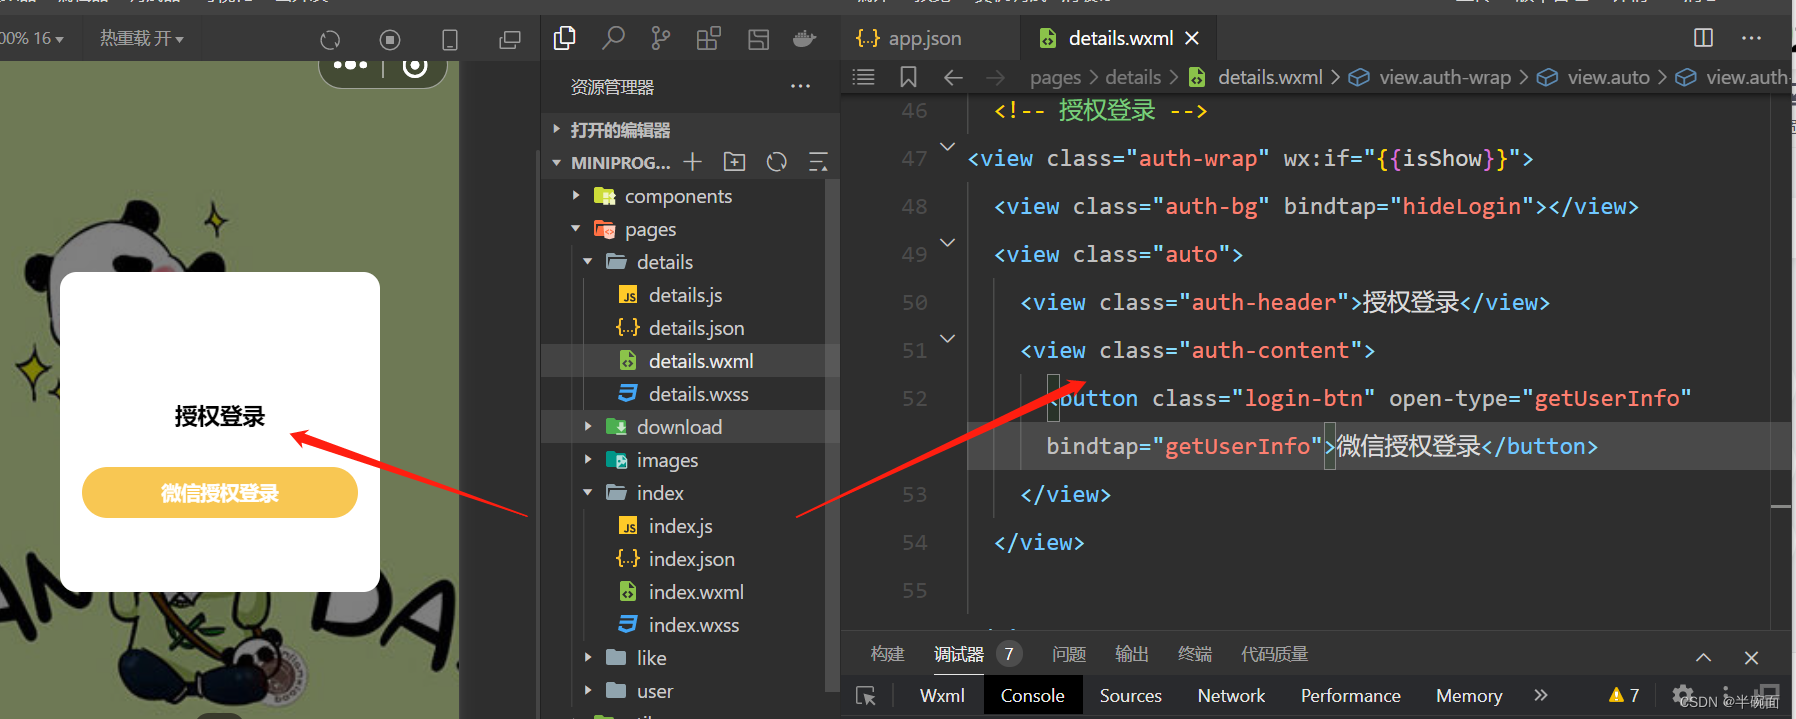Expand the download folder
The height and width of the screenshot is (719, 1796).
point(588,427)
